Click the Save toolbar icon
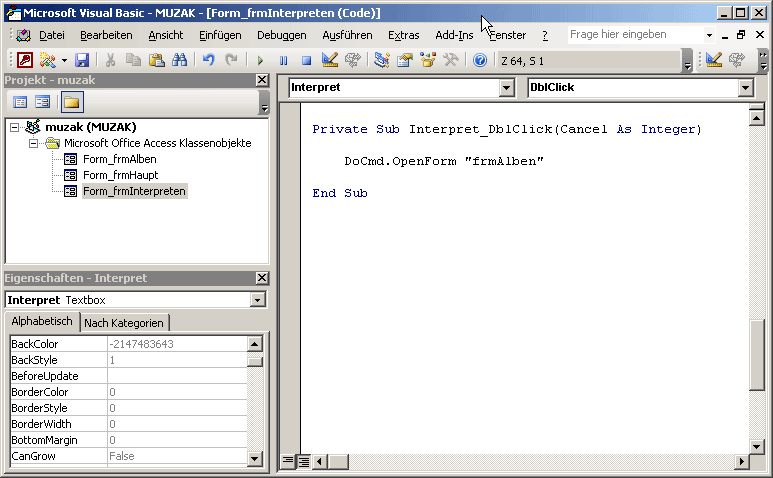773x478 pixels. pyautogui.click(x=82, y=60)
